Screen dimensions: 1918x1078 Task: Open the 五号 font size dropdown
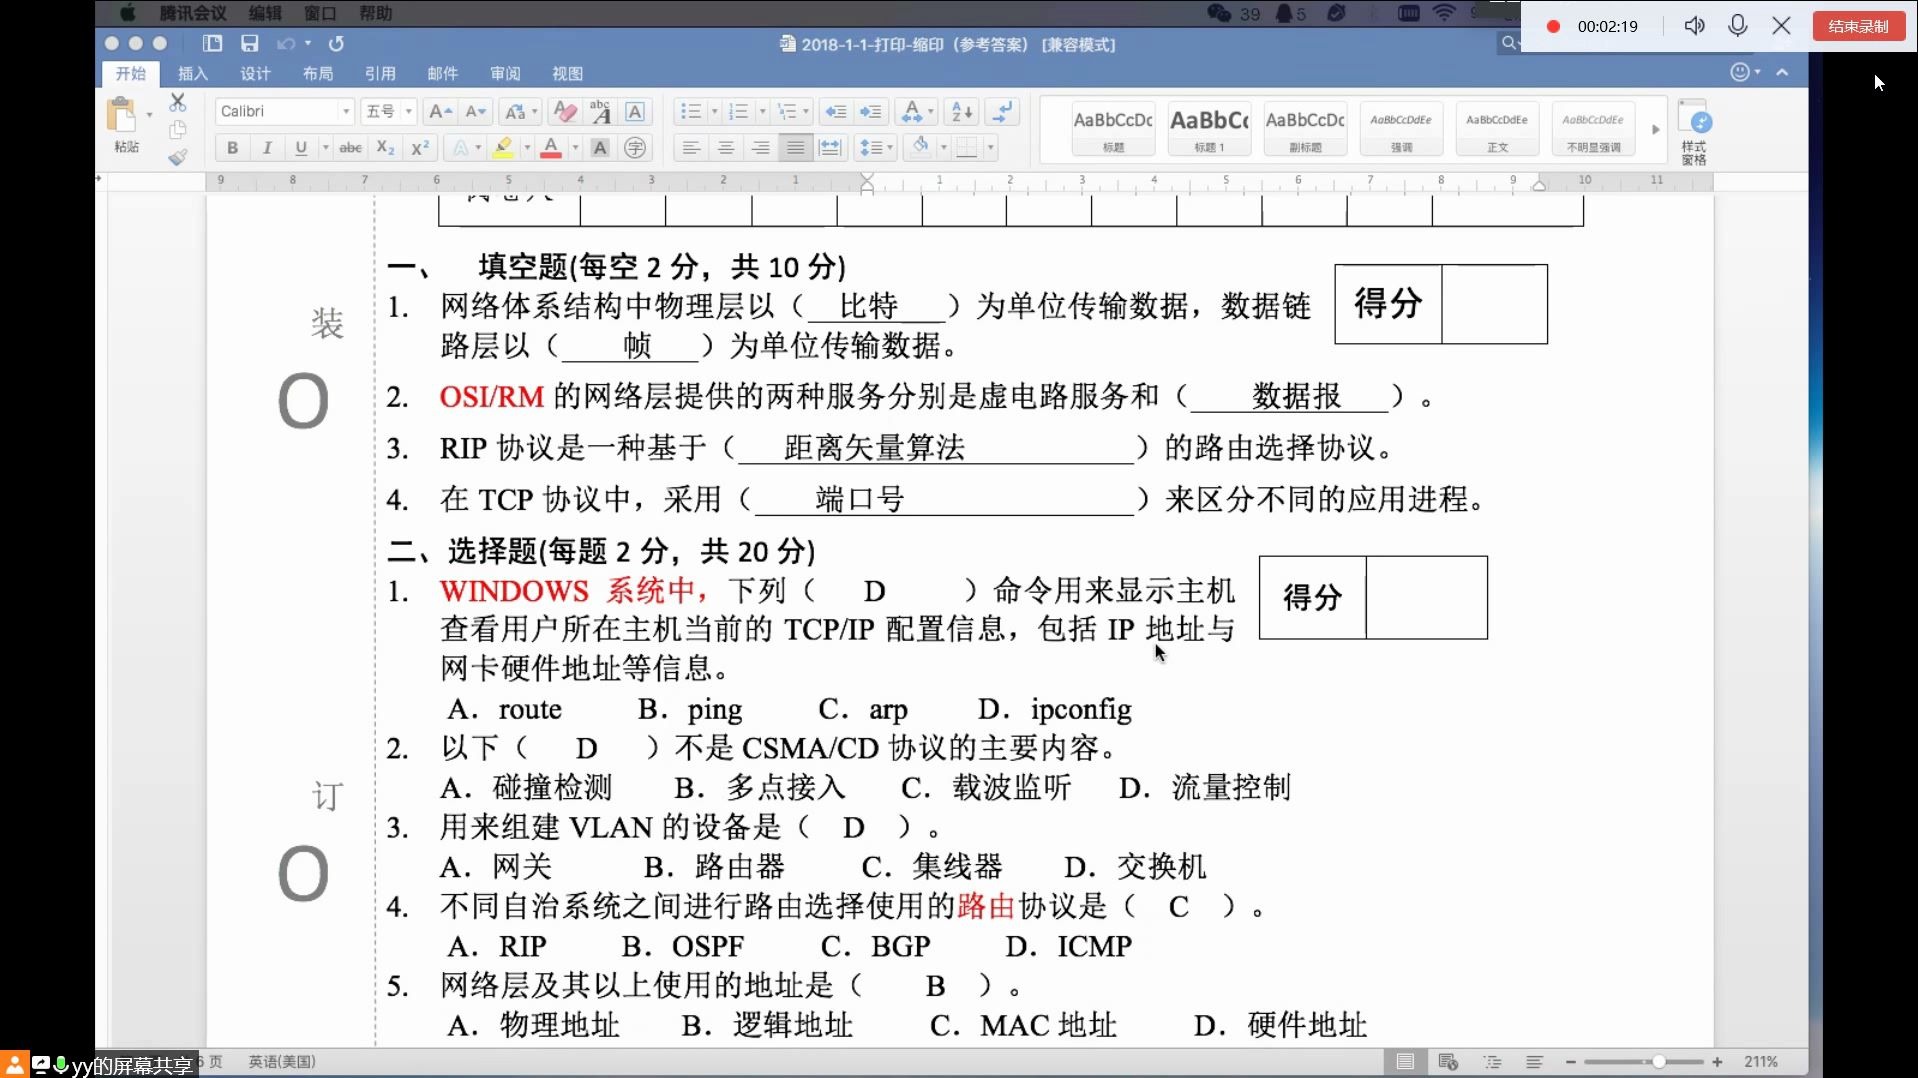408,111
